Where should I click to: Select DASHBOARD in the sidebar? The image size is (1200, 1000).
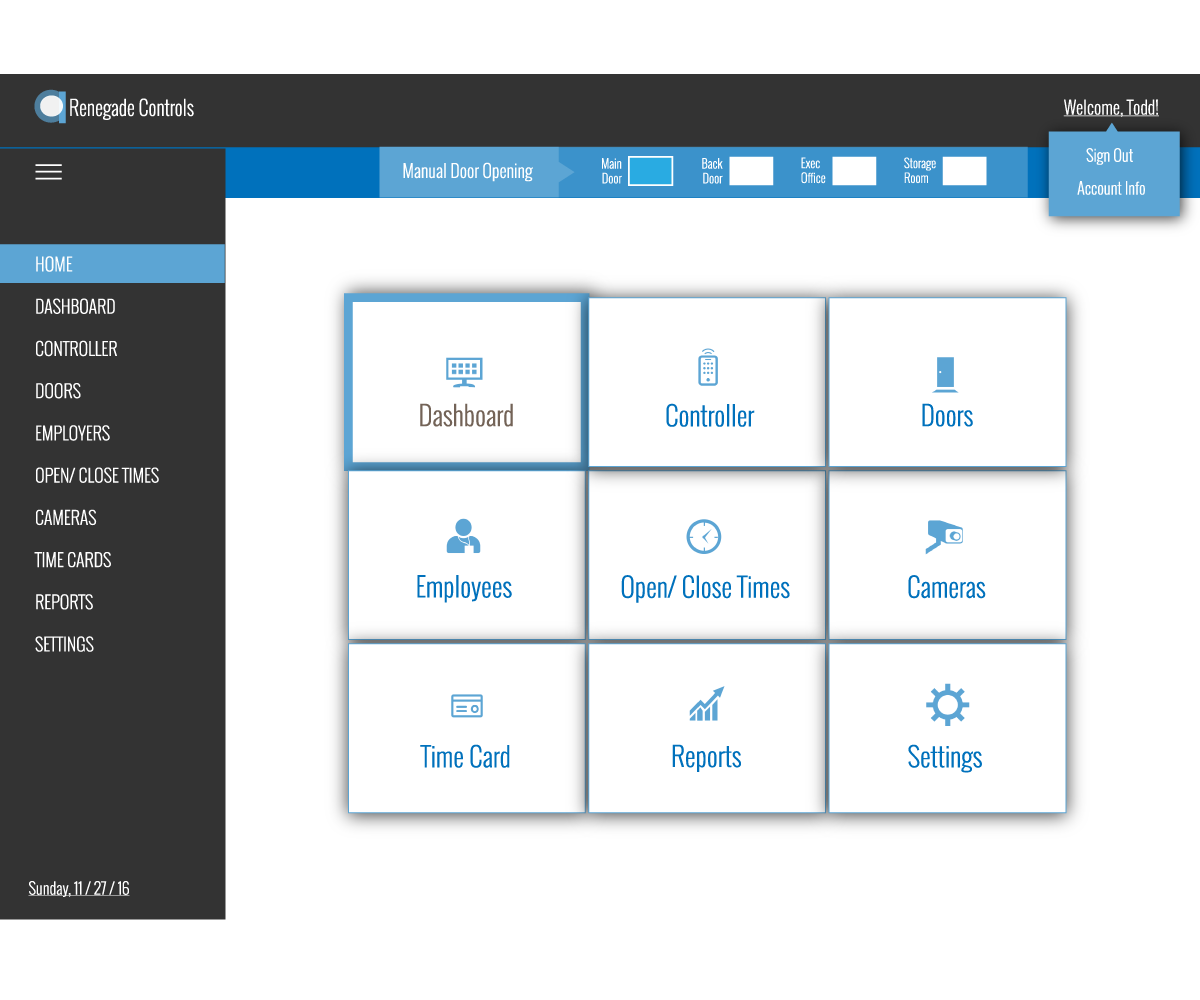pyautogui.click(x=75, y=306)
